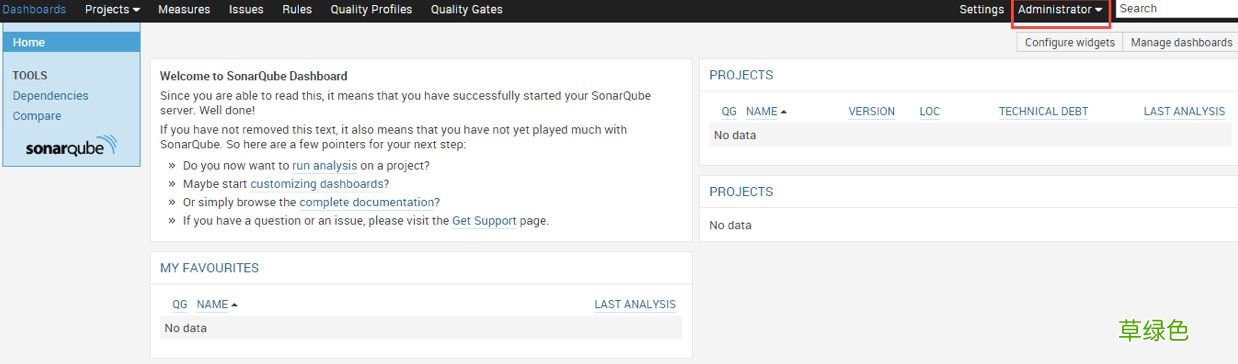This screenshot has width=1238, height=364.
Task: Open Settings in the top bar
Action: (981, 9)
